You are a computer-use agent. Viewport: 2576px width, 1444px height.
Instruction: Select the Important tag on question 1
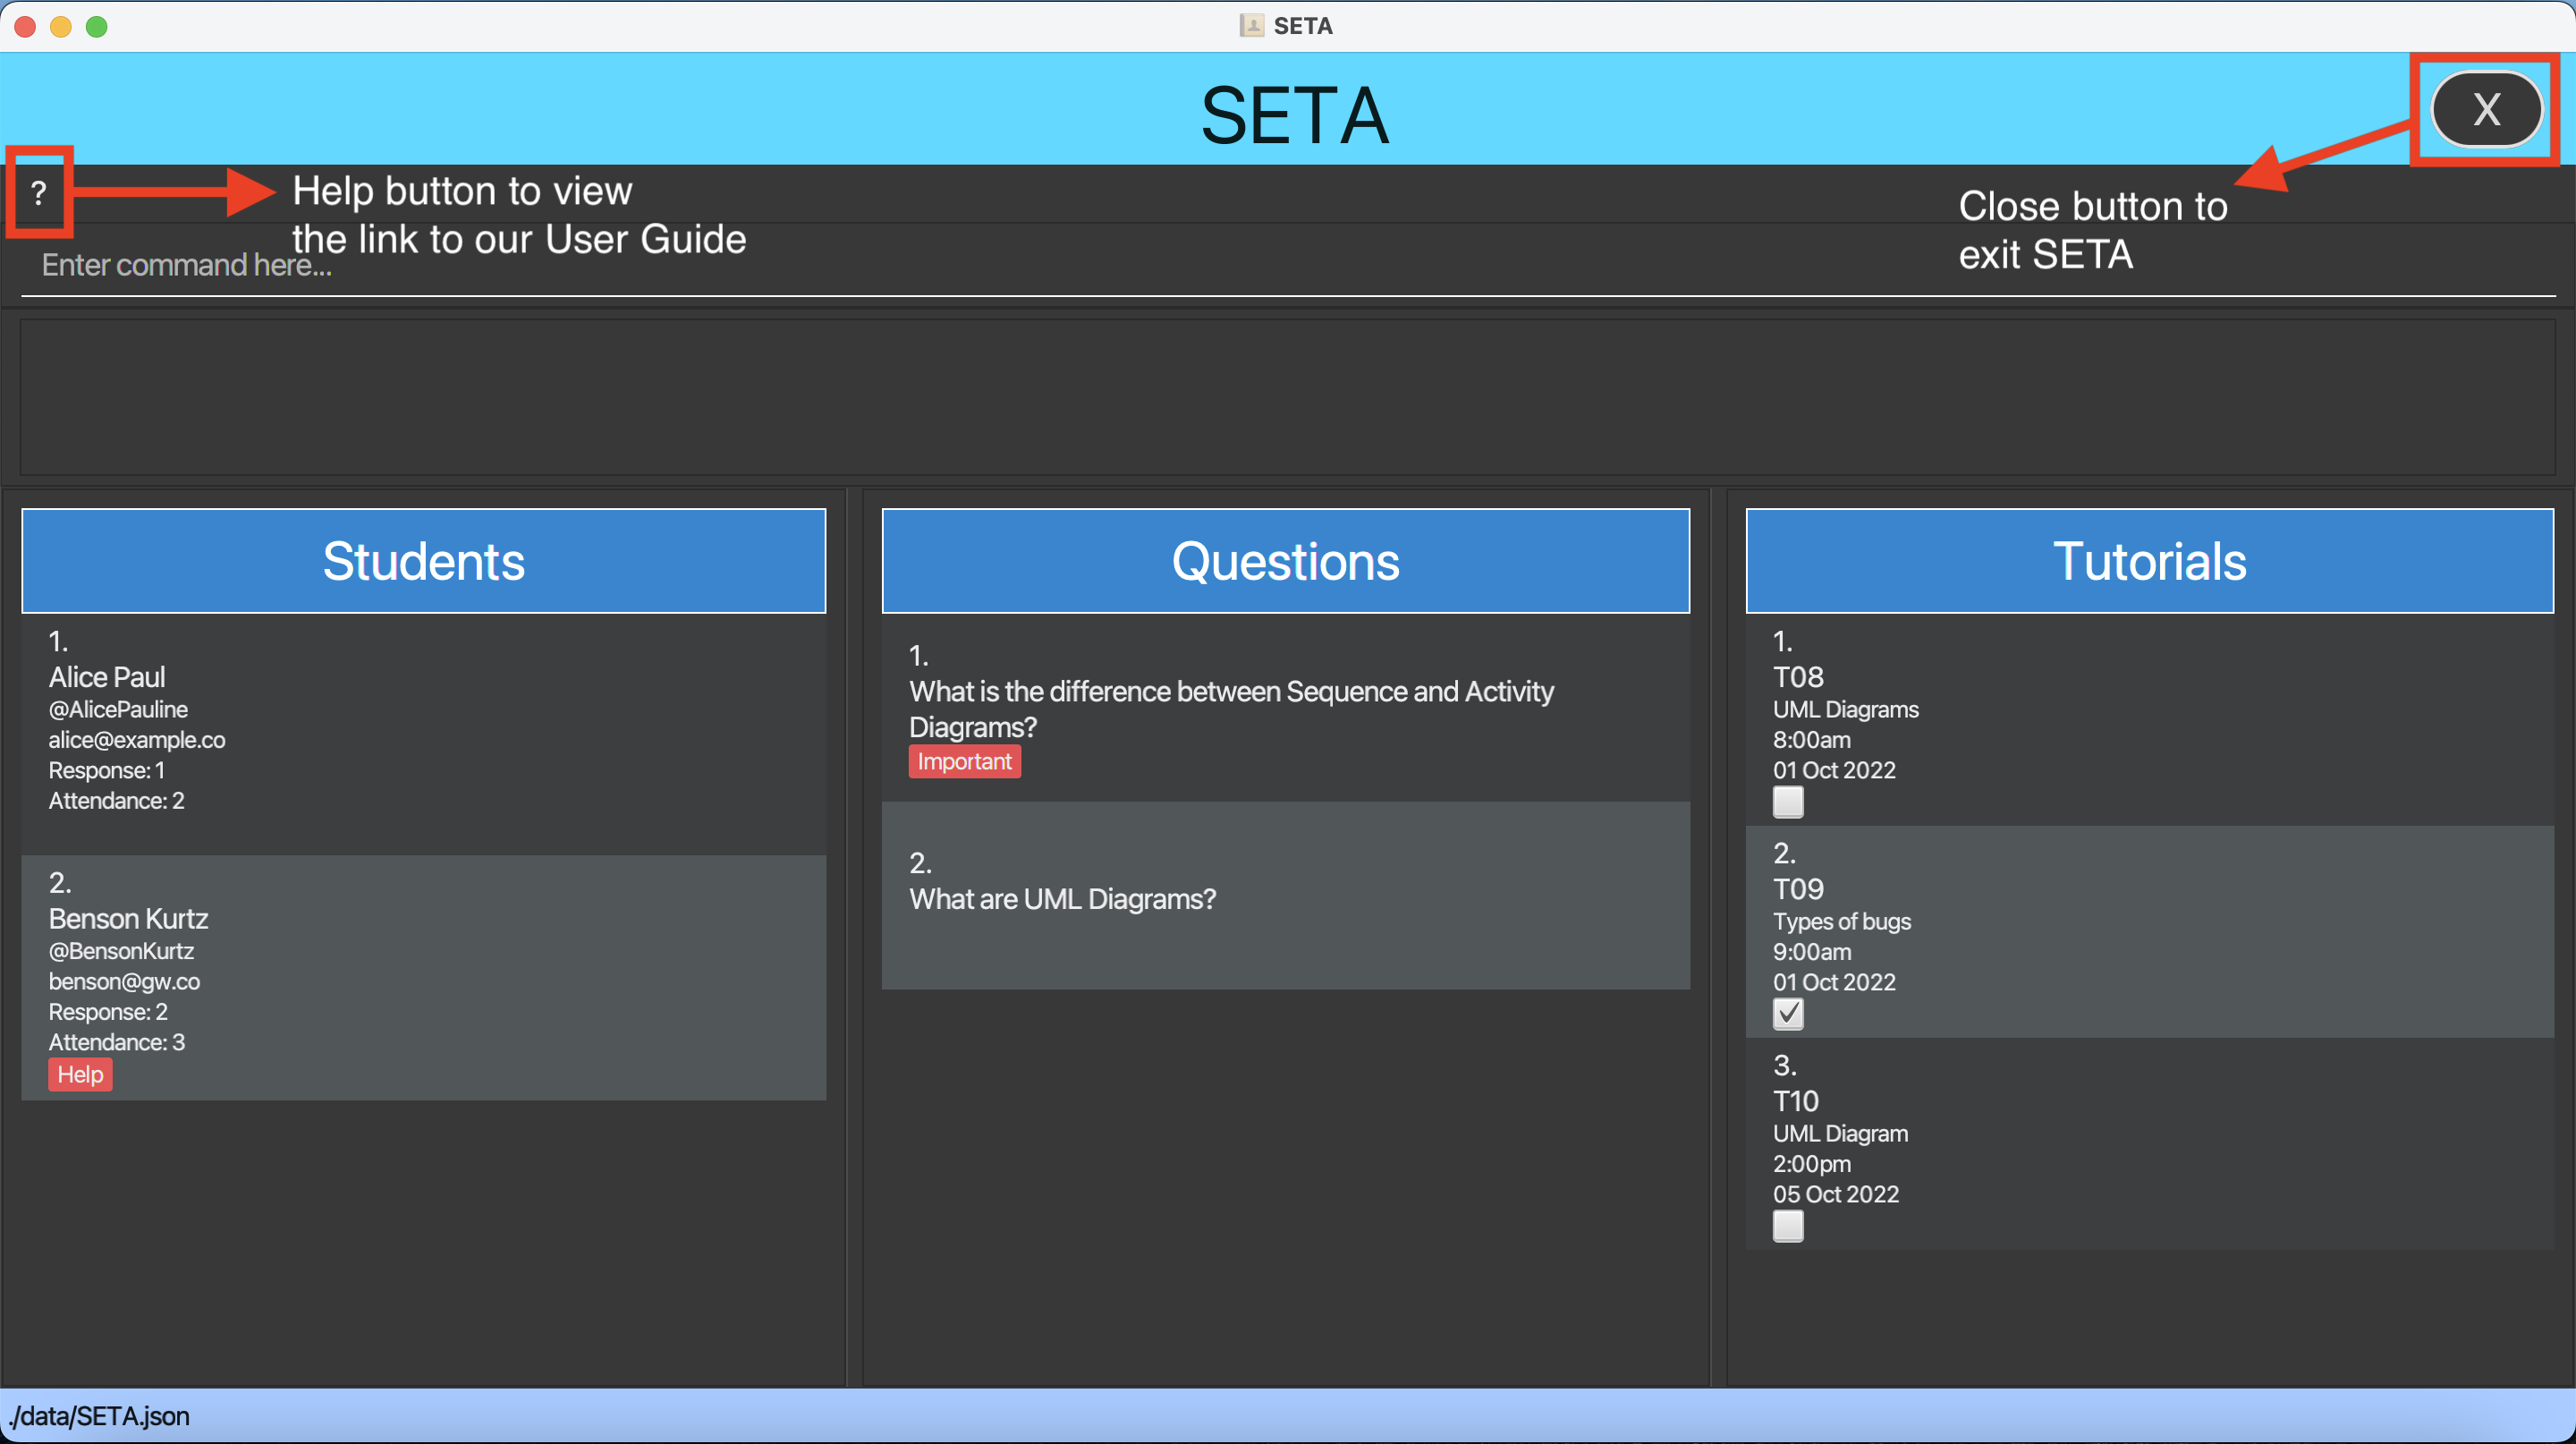click(964, 762)
